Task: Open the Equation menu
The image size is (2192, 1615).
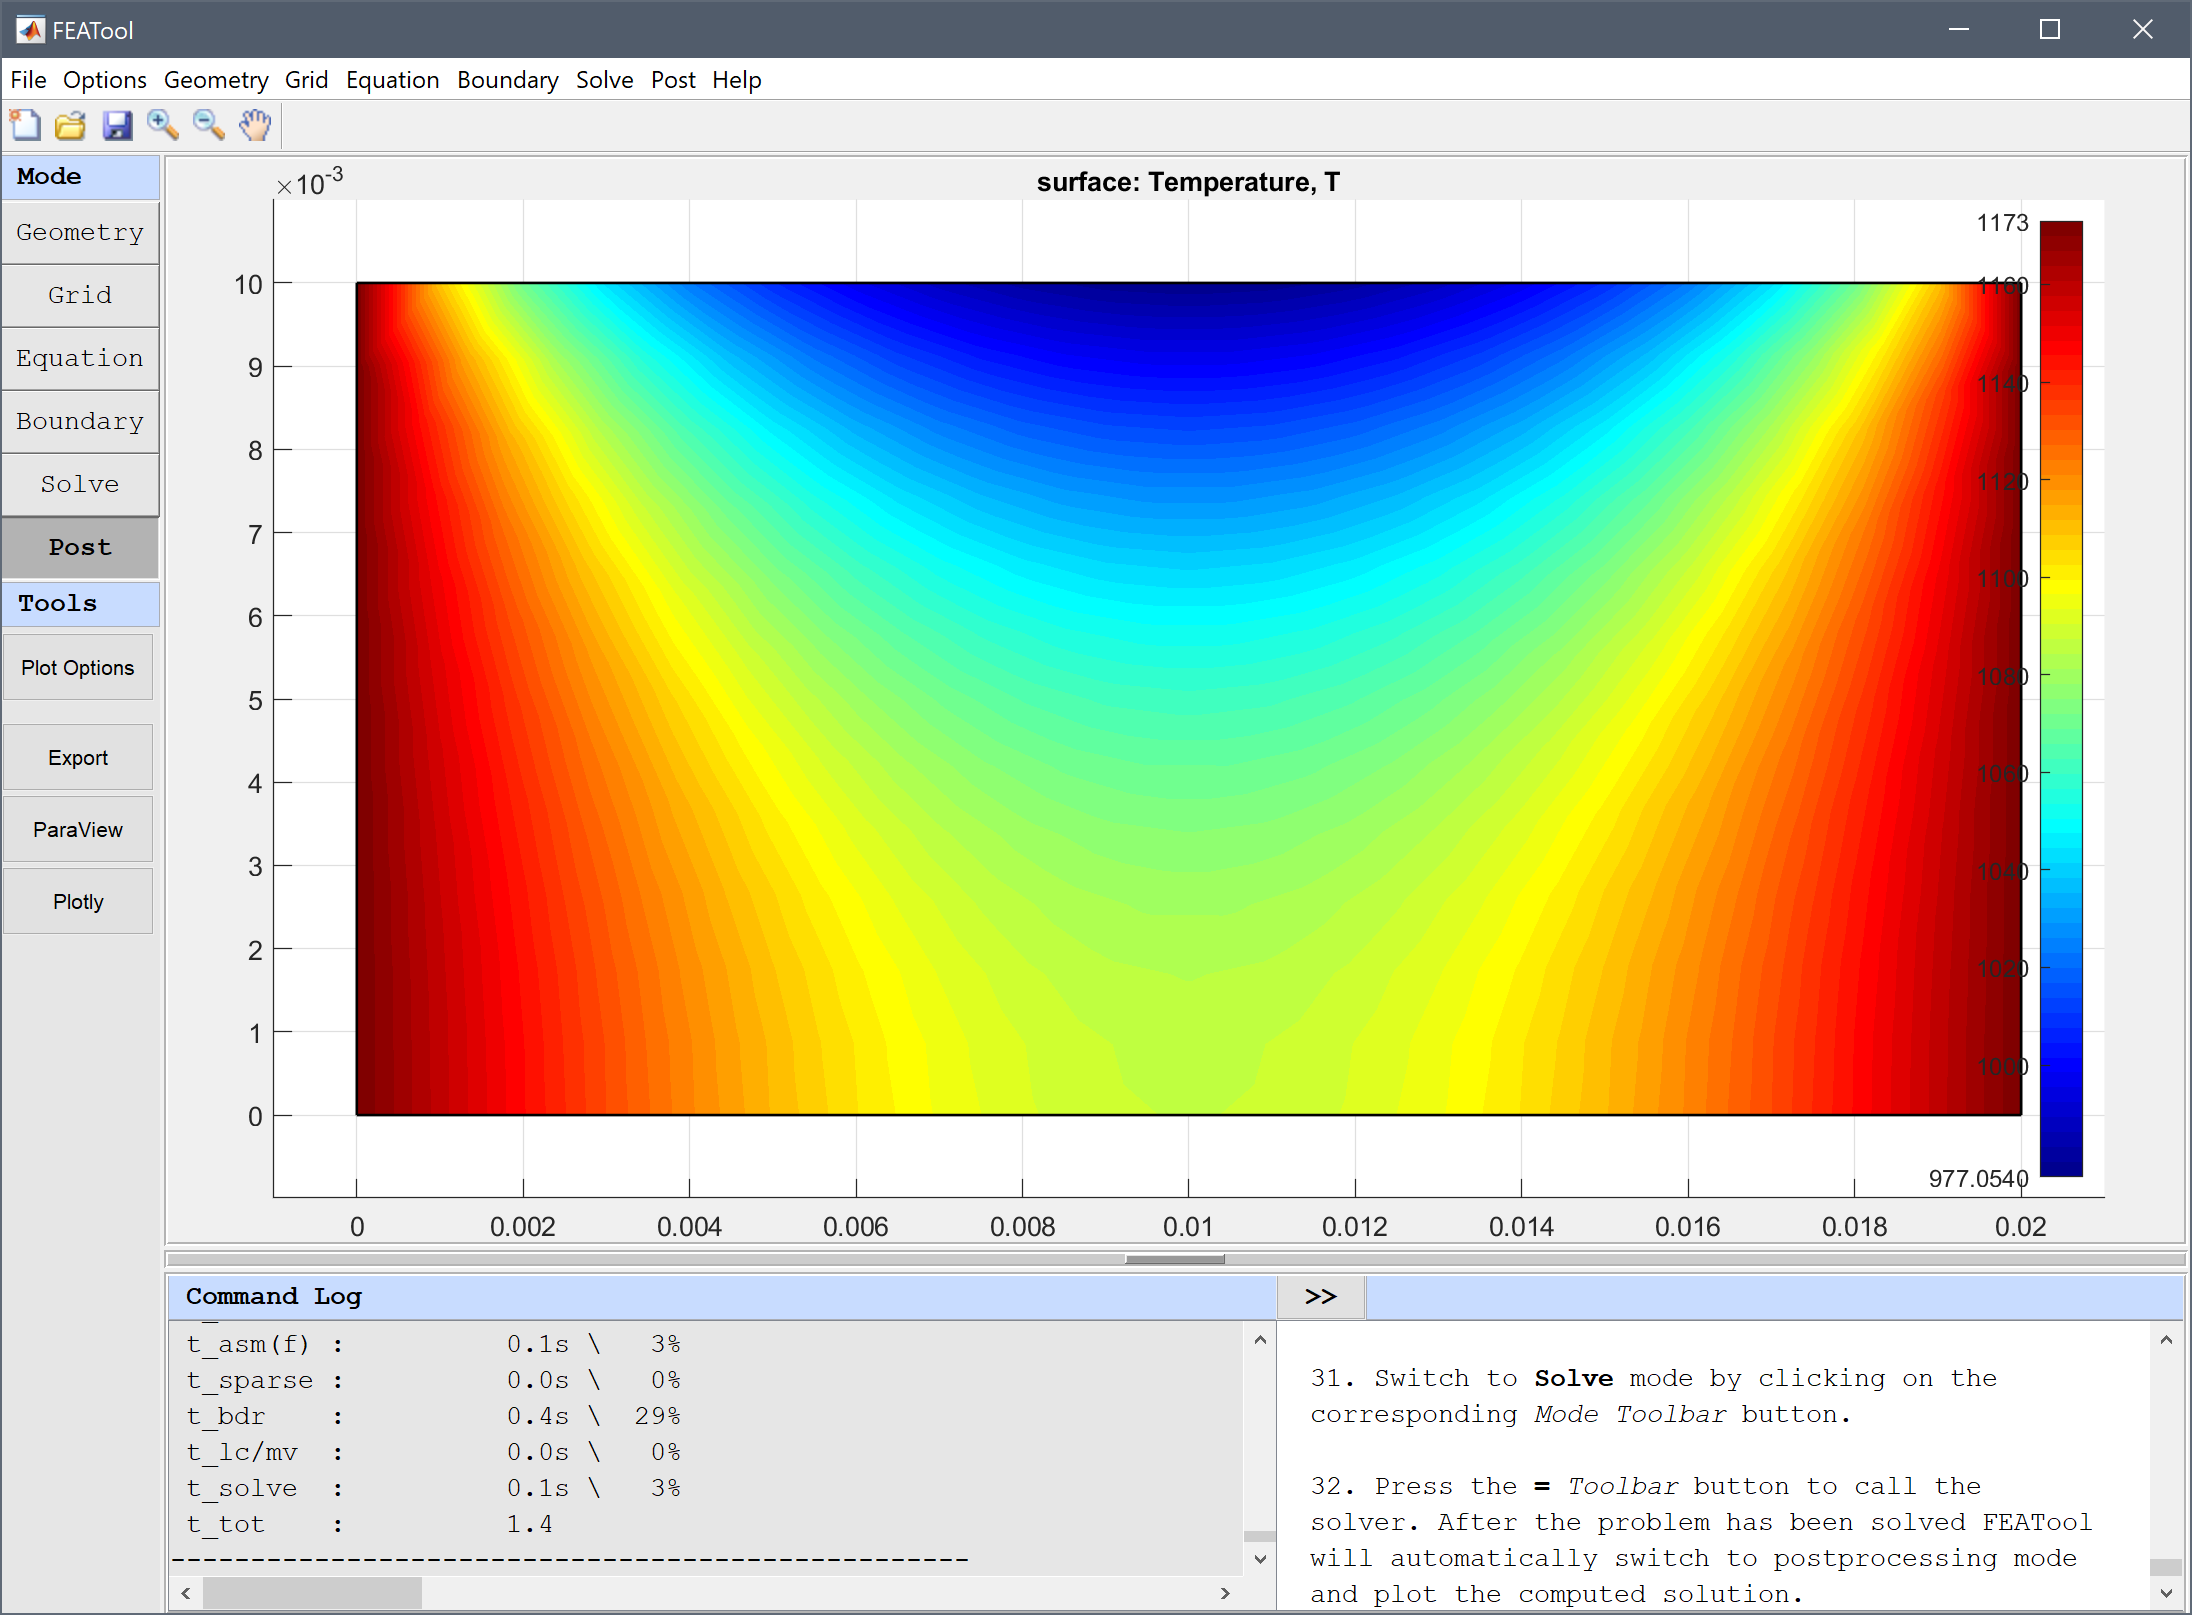Action: pos(393,80)
